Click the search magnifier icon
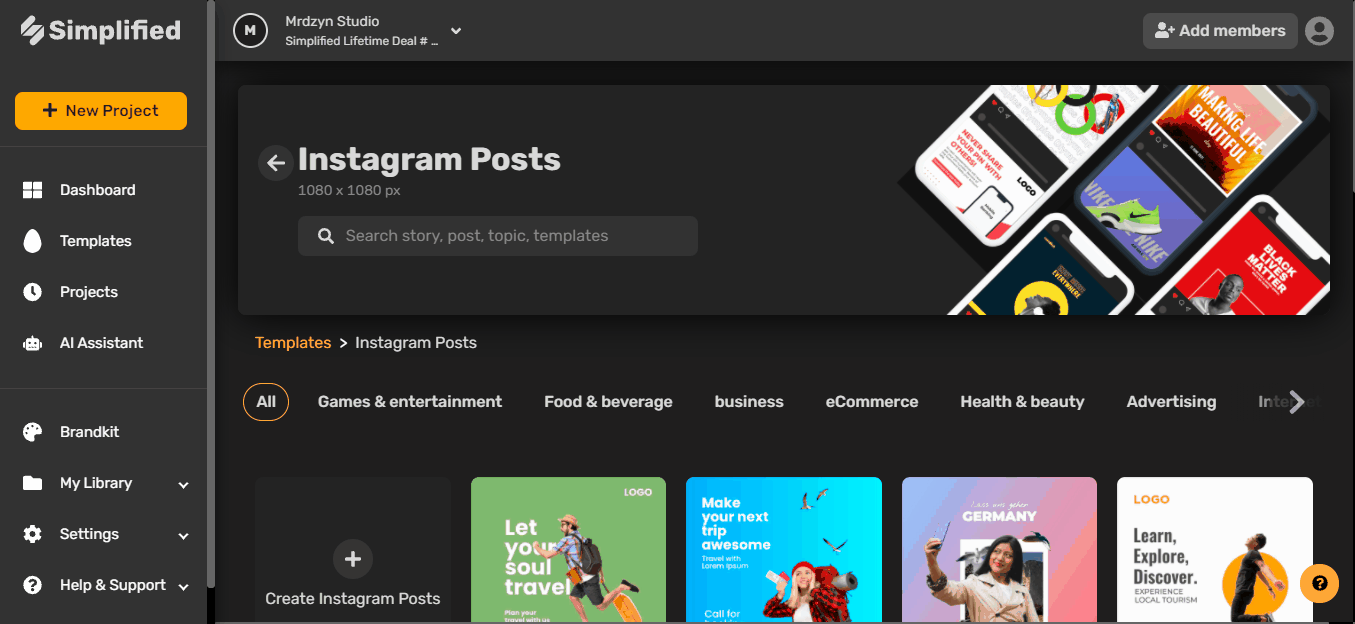Screen dimensions: 1355x624 click(x=325, y=236)
